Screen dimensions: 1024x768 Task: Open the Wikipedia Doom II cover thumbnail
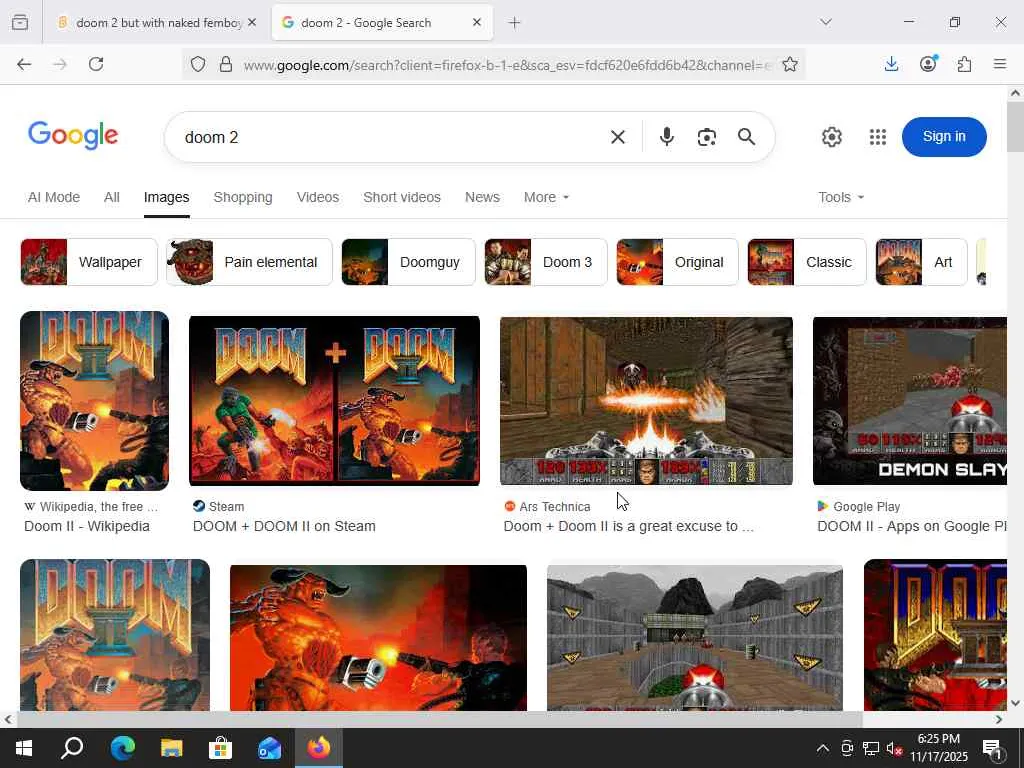[x=95, y=400]
